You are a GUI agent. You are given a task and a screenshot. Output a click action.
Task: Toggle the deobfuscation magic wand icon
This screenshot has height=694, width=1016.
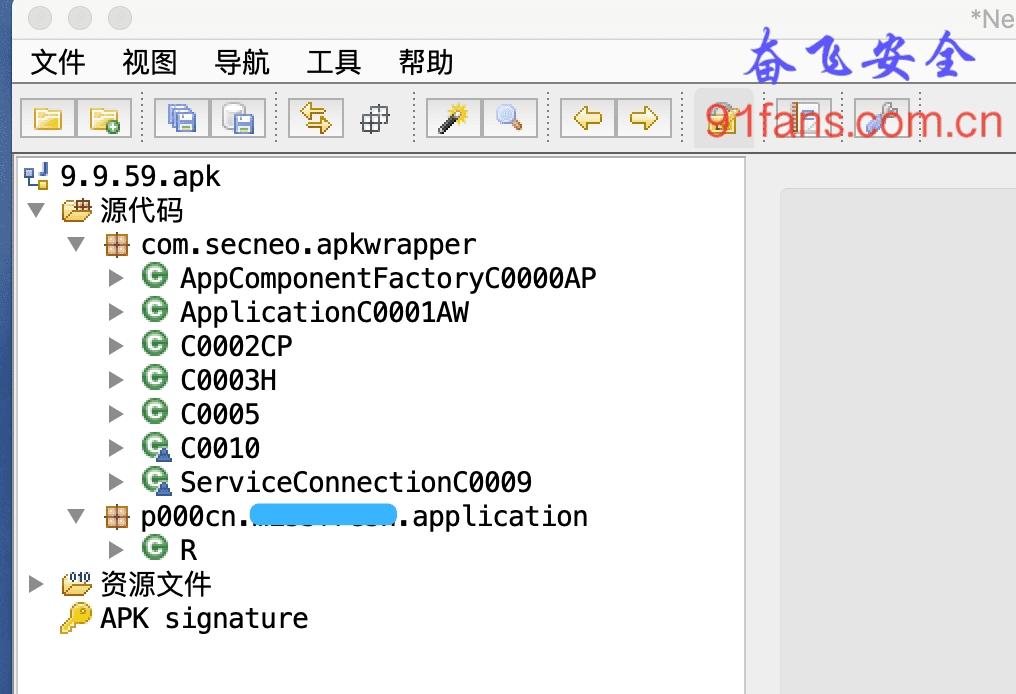454,118
